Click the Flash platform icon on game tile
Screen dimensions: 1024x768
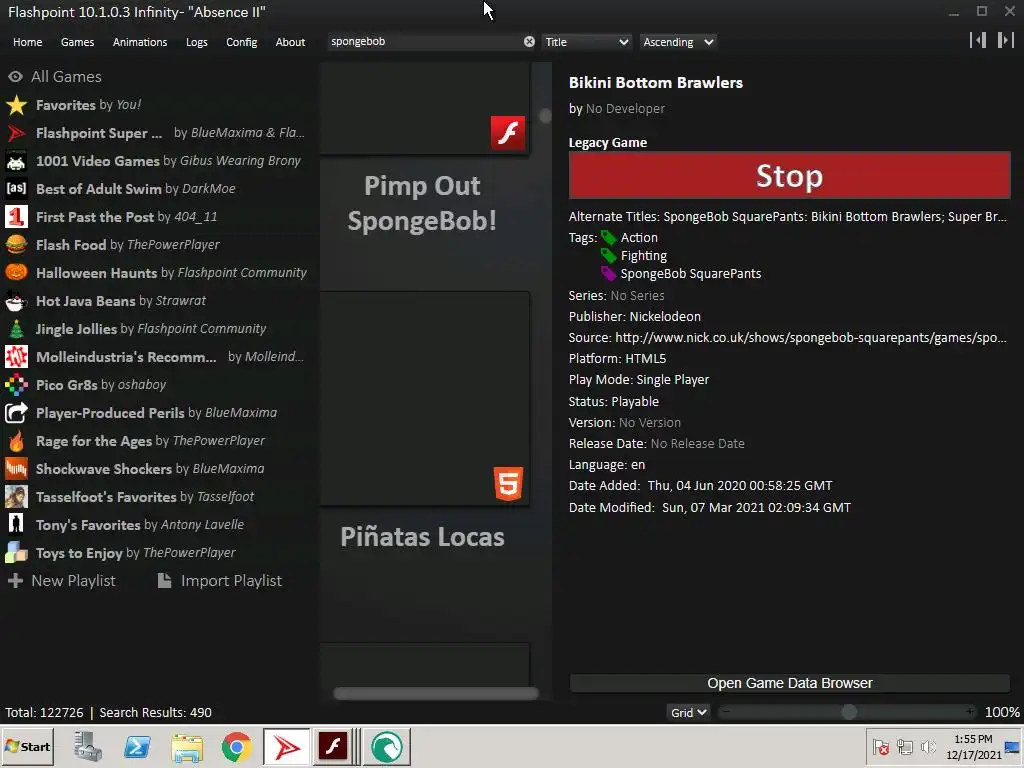click(x=508, y=133)
